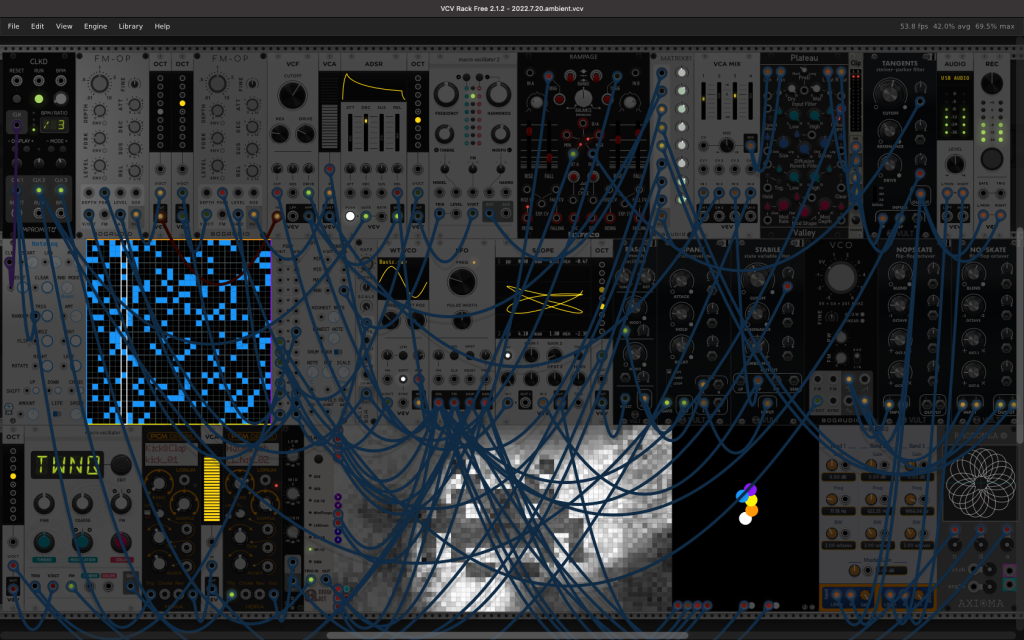The height and width of the screenshot is (640, 1024).
Task: Click the EDIT knob next to TWNG display
Action: [121, 465]
